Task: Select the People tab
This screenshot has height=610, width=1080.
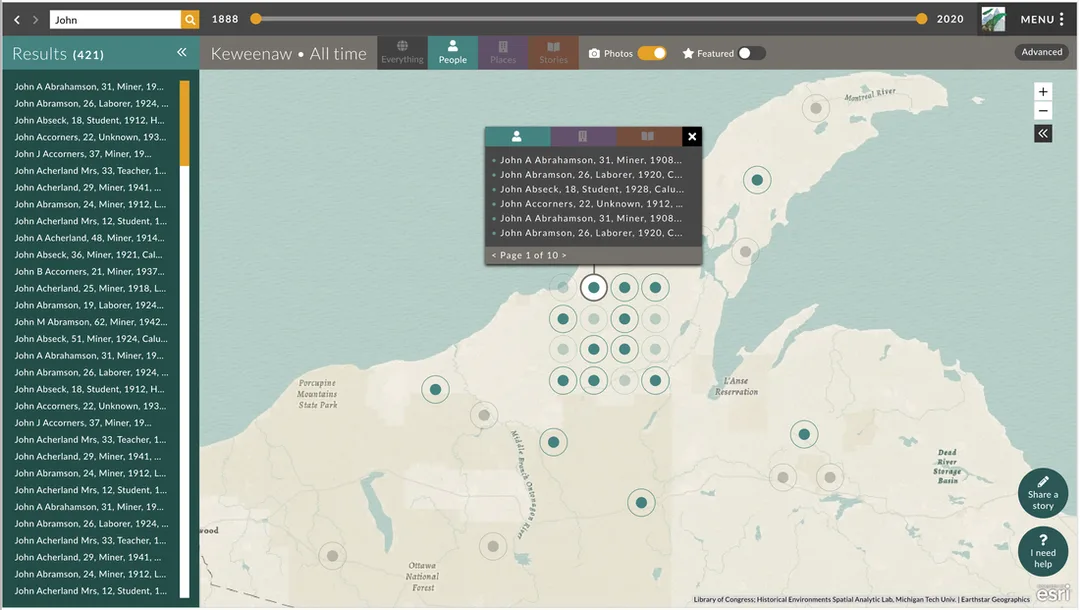Action: (453, 52)
